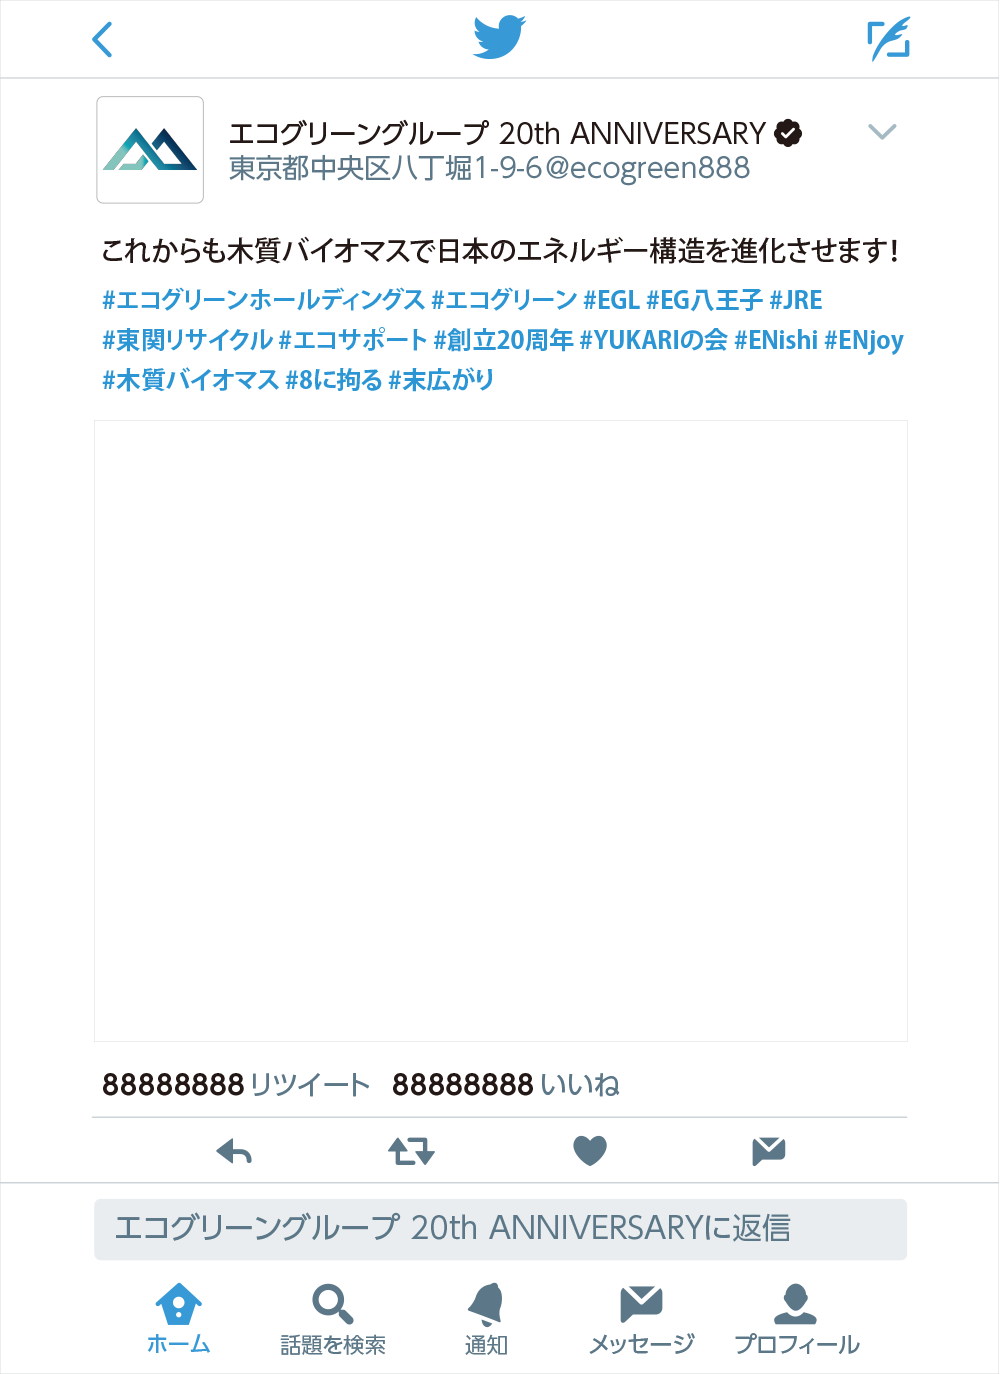Open the プロフィール tab
The width and height of the screenshot is (1000, 1374).
tap(796, 1319)
